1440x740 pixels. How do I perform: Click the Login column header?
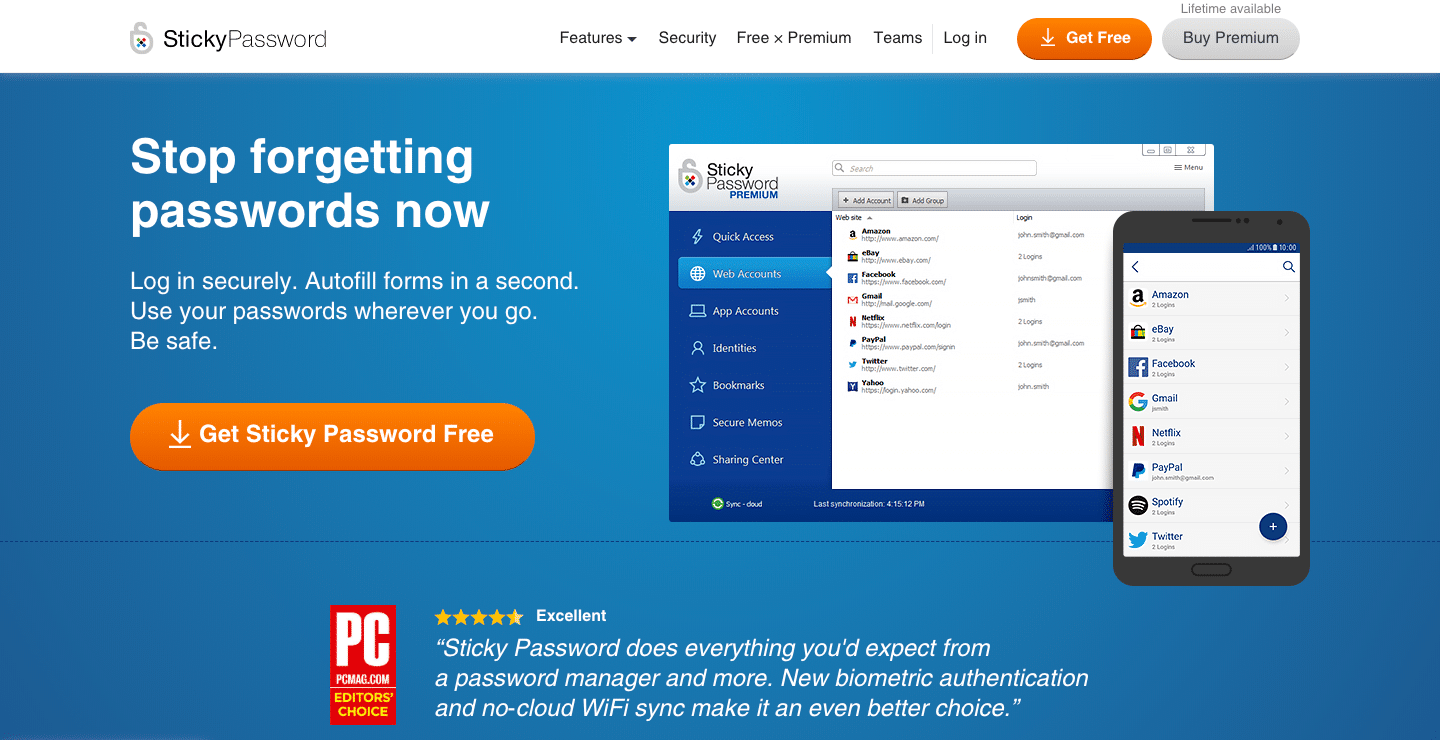click(1024, 217)
